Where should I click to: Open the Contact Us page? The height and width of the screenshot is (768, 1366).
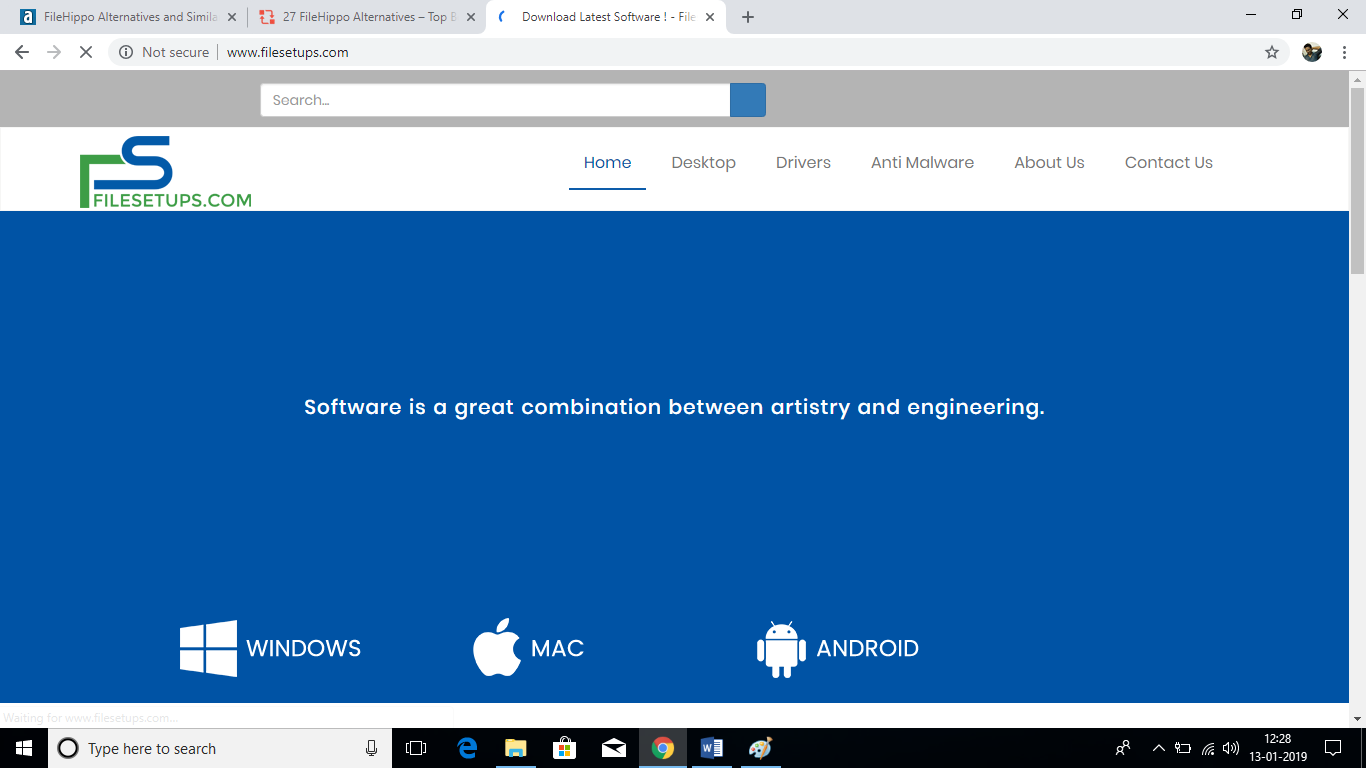pos(1168,163)
